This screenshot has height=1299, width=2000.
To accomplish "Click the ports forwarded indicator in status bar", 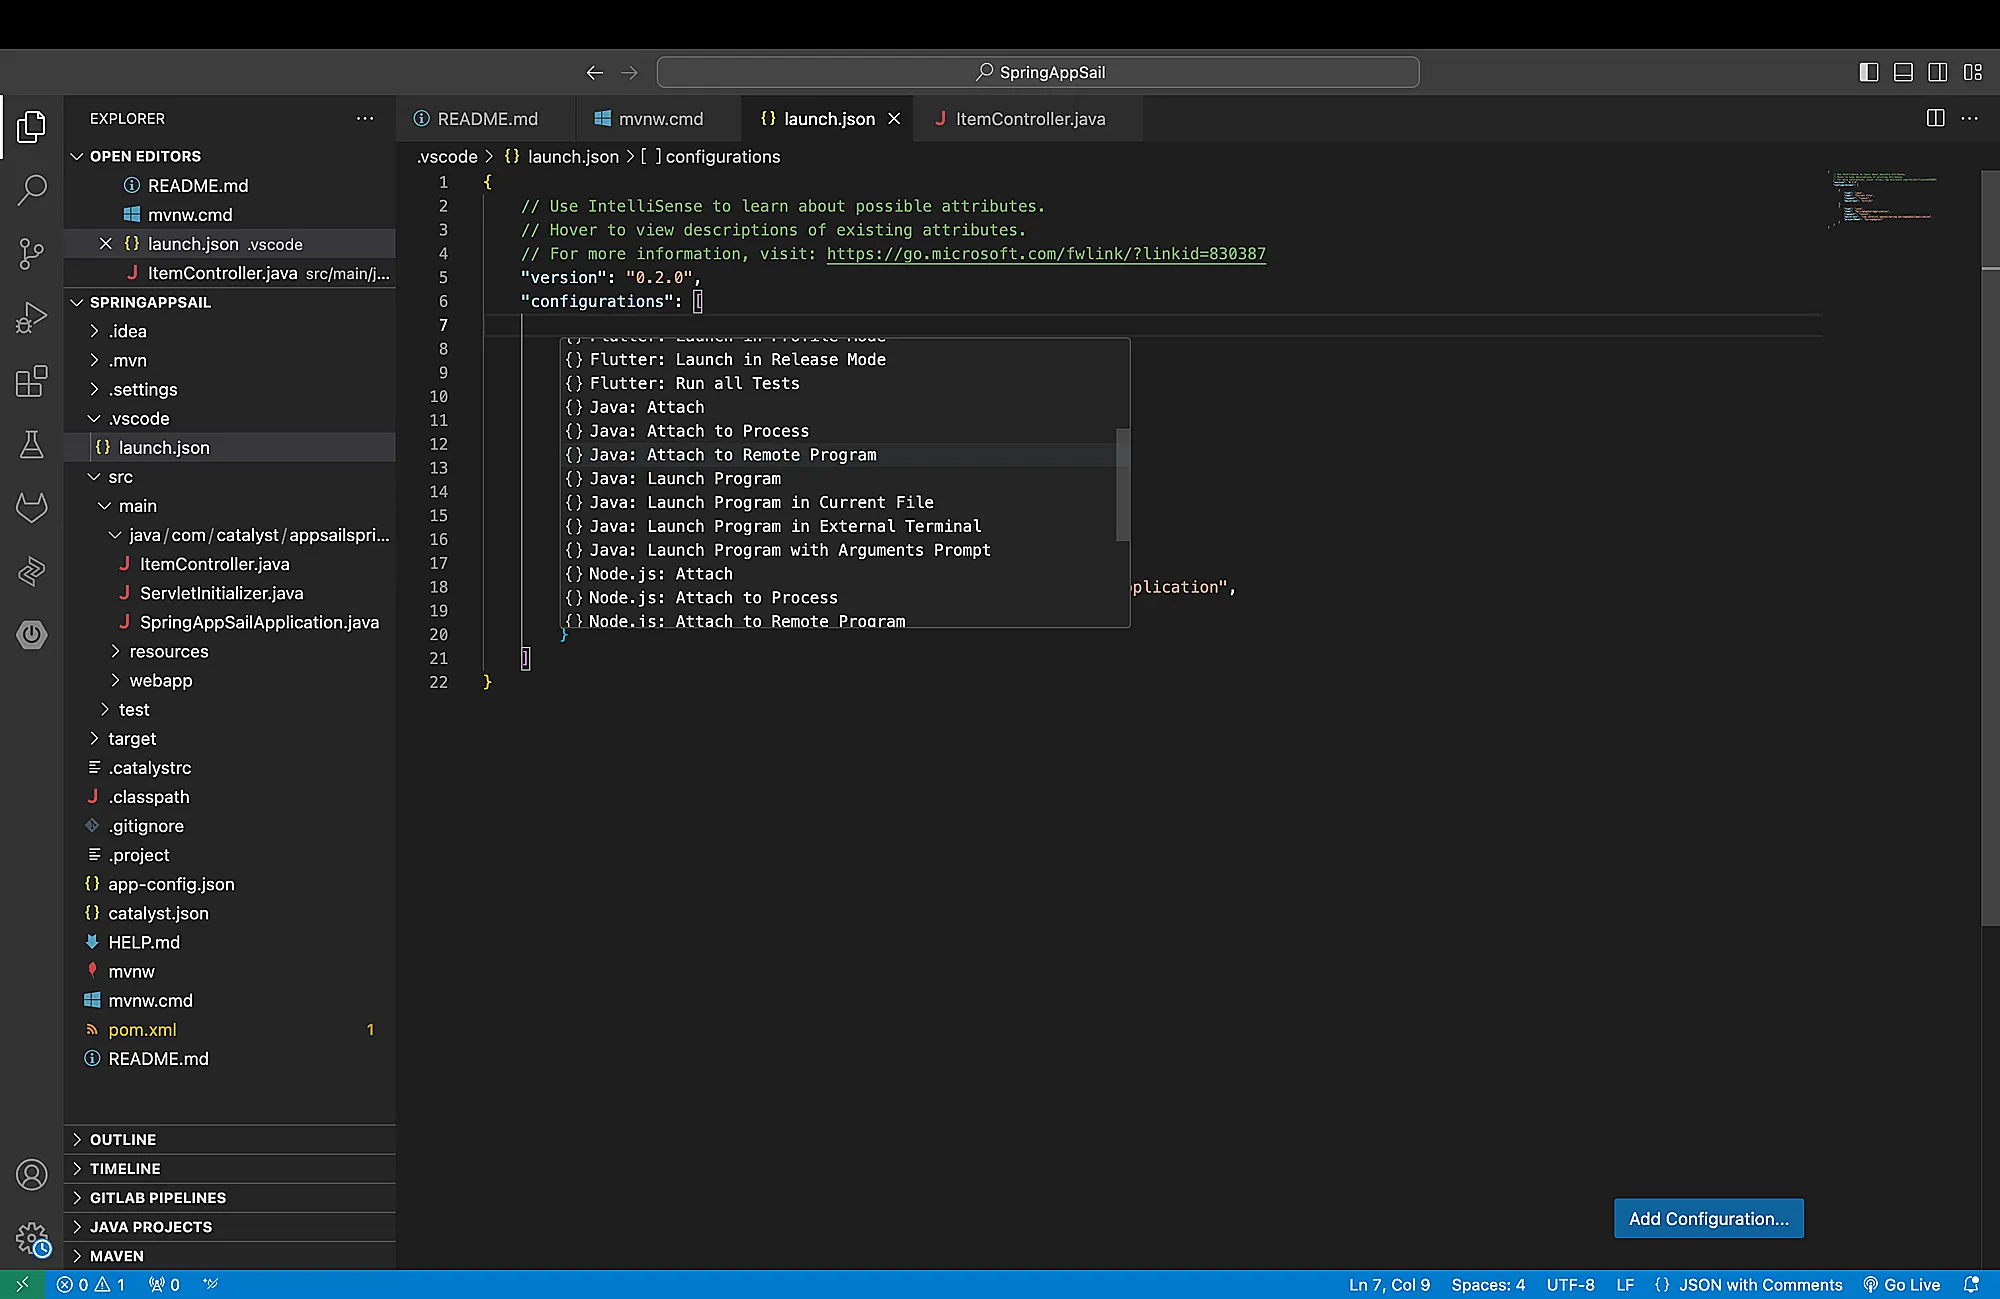I will point(164,1284).
